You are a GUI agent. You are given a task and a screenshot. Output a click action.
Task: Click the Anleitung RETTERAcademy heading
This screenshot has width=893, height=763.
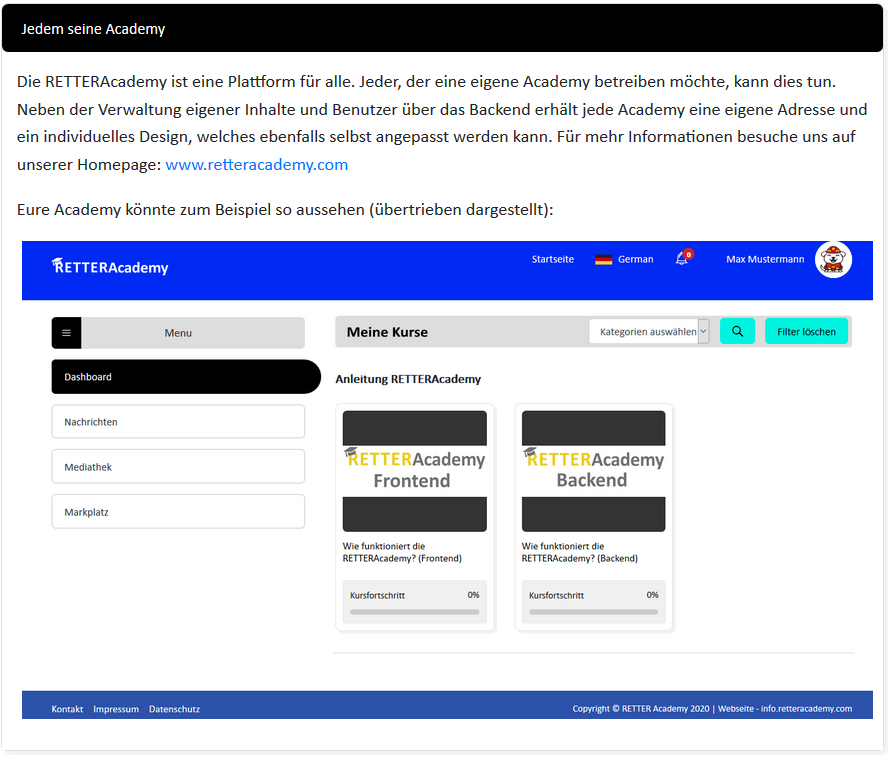[408, 379]
